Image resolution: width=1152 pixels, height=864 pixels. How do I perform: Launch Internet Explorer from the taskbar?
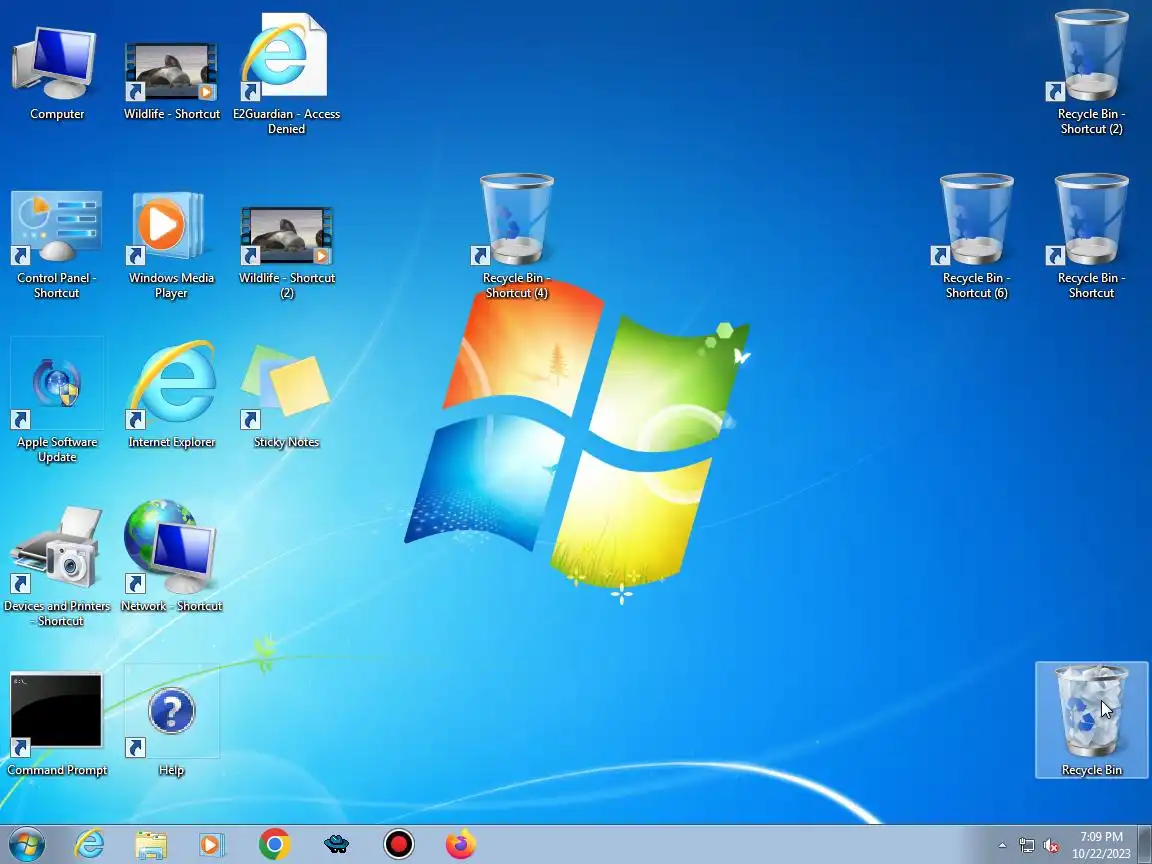coord(89,844)
